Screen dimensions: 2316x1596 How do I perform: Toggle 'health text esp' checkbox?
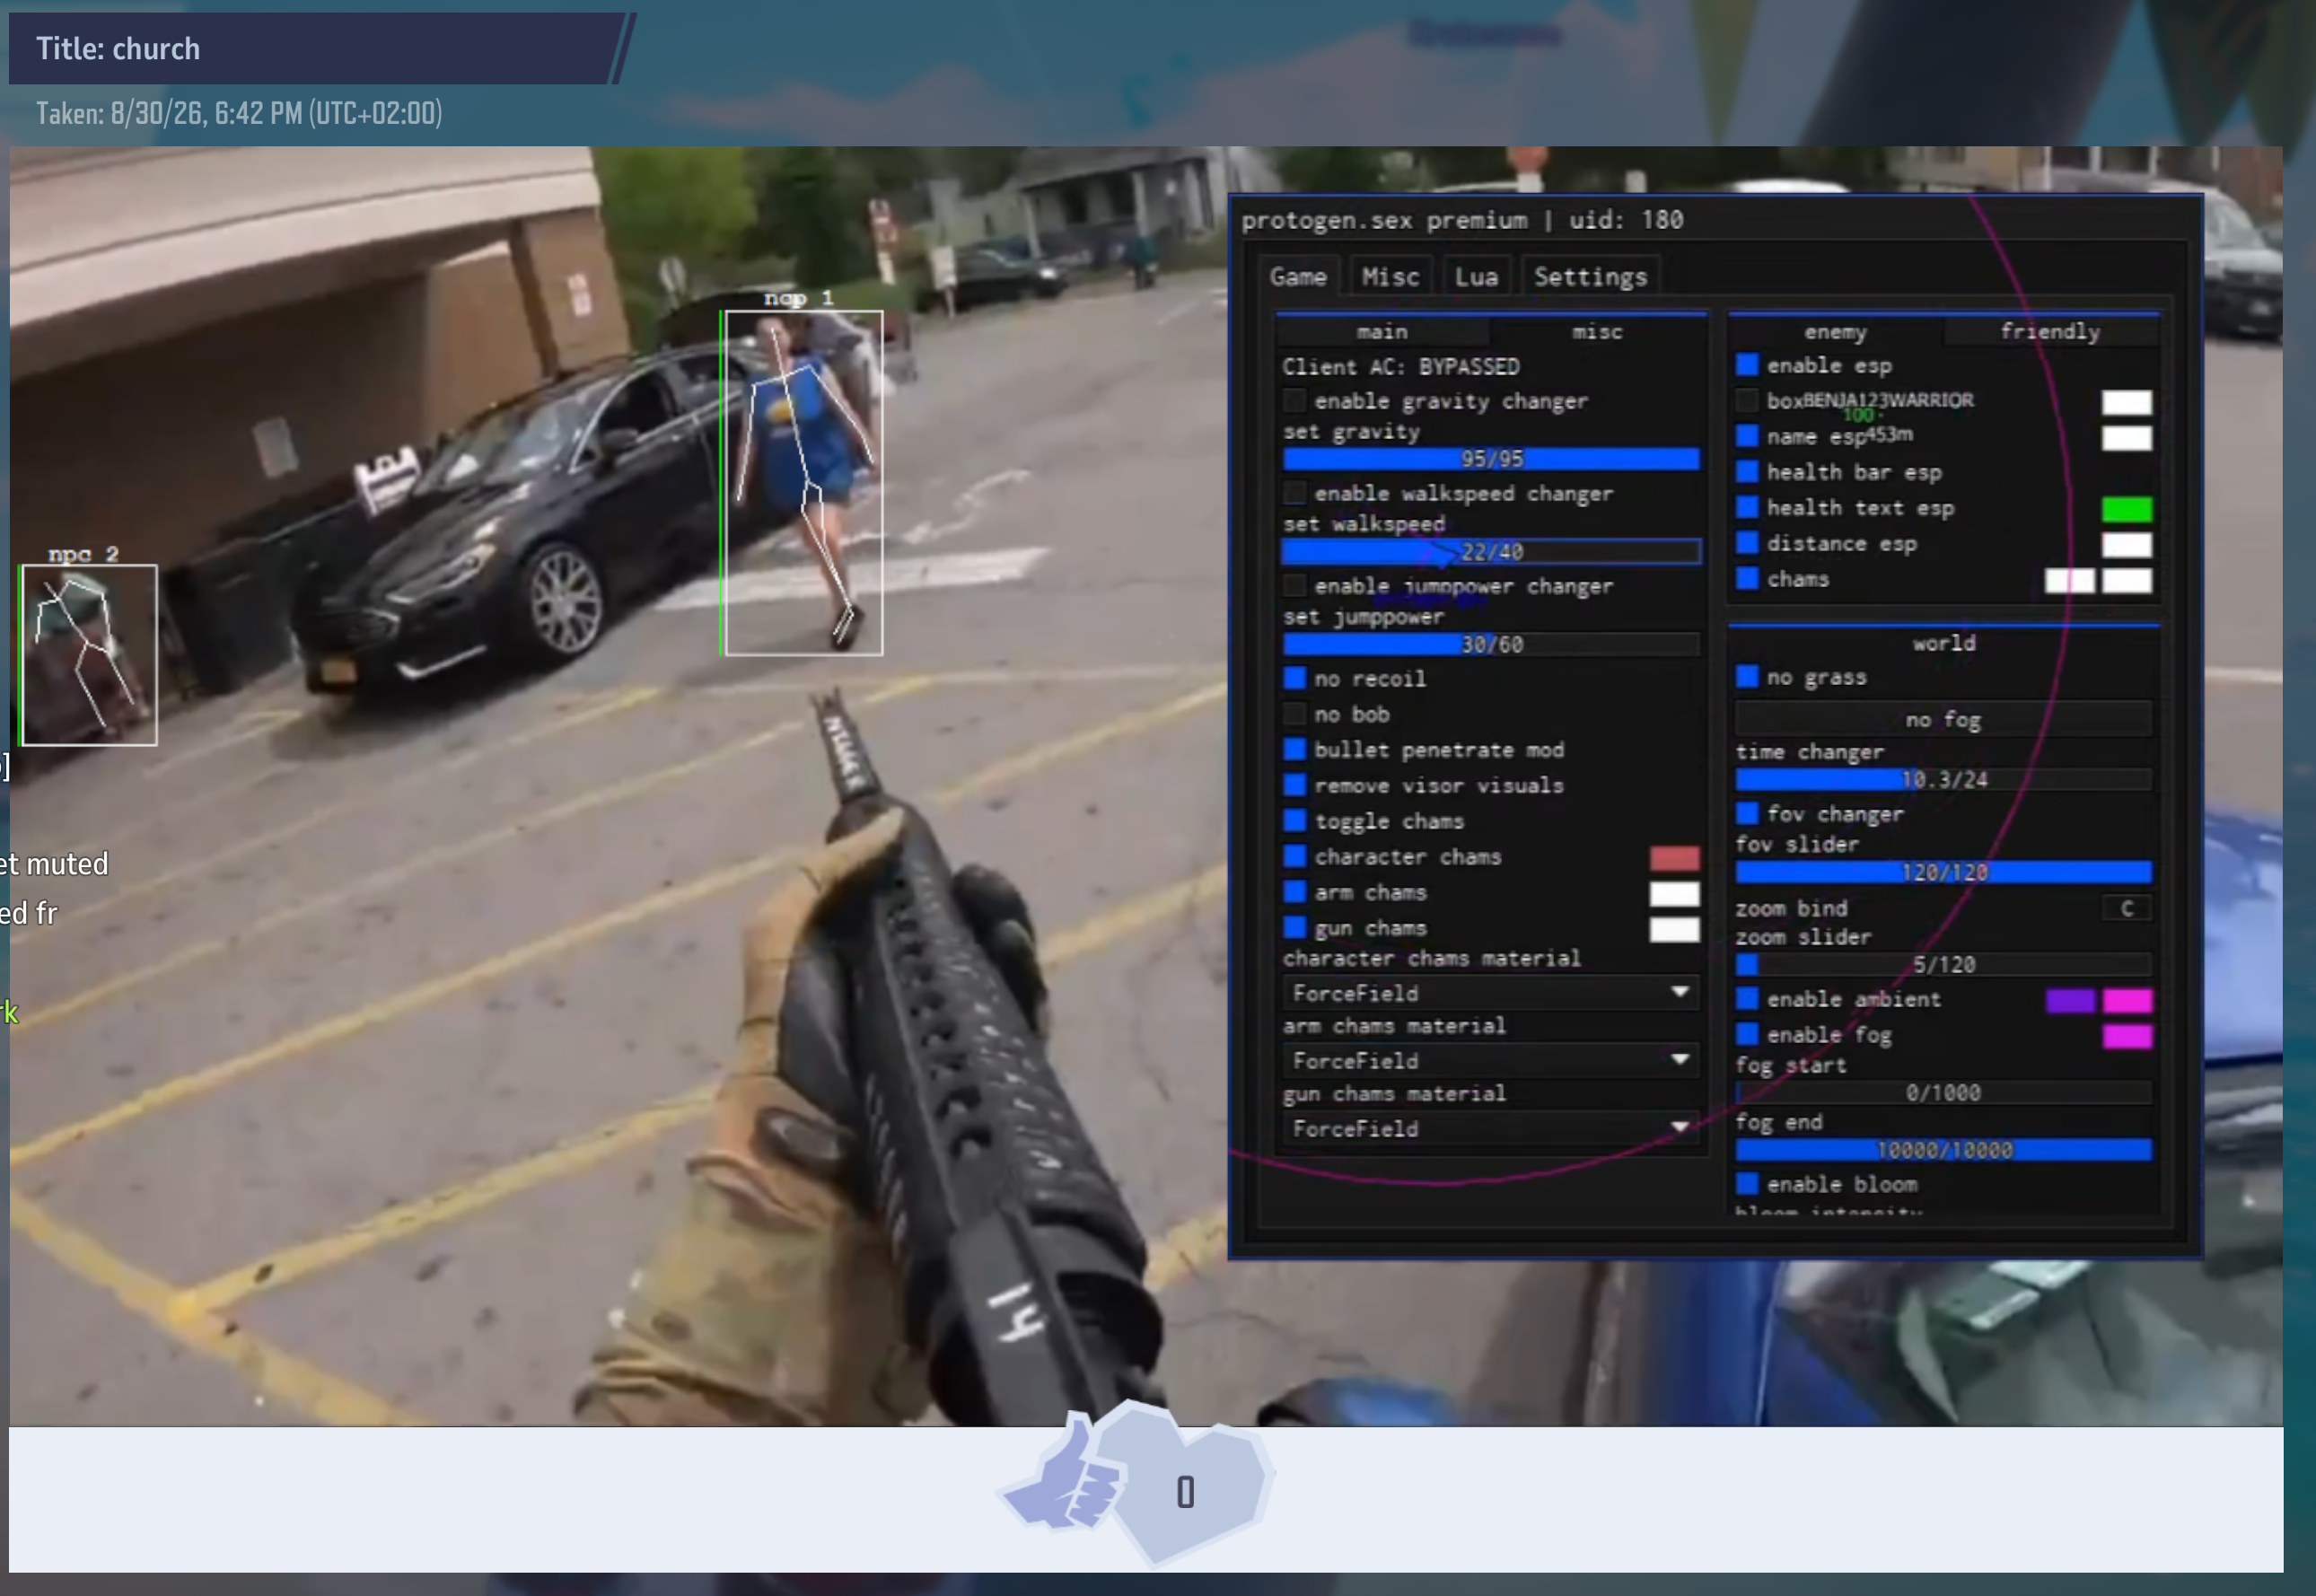pos(1747,507)
